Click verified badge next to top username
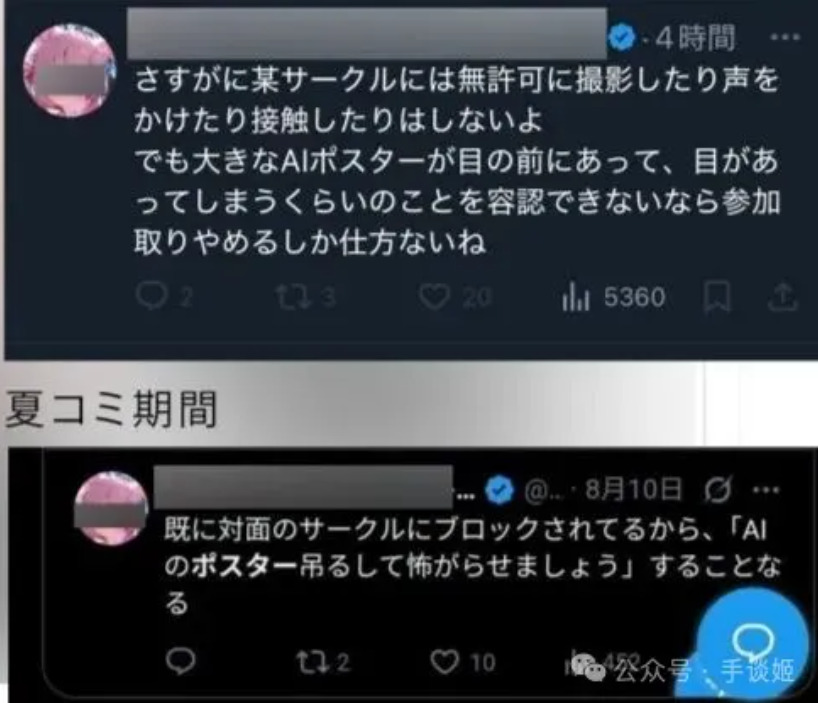This screenshot has height=703, width=818. (622, 38)
